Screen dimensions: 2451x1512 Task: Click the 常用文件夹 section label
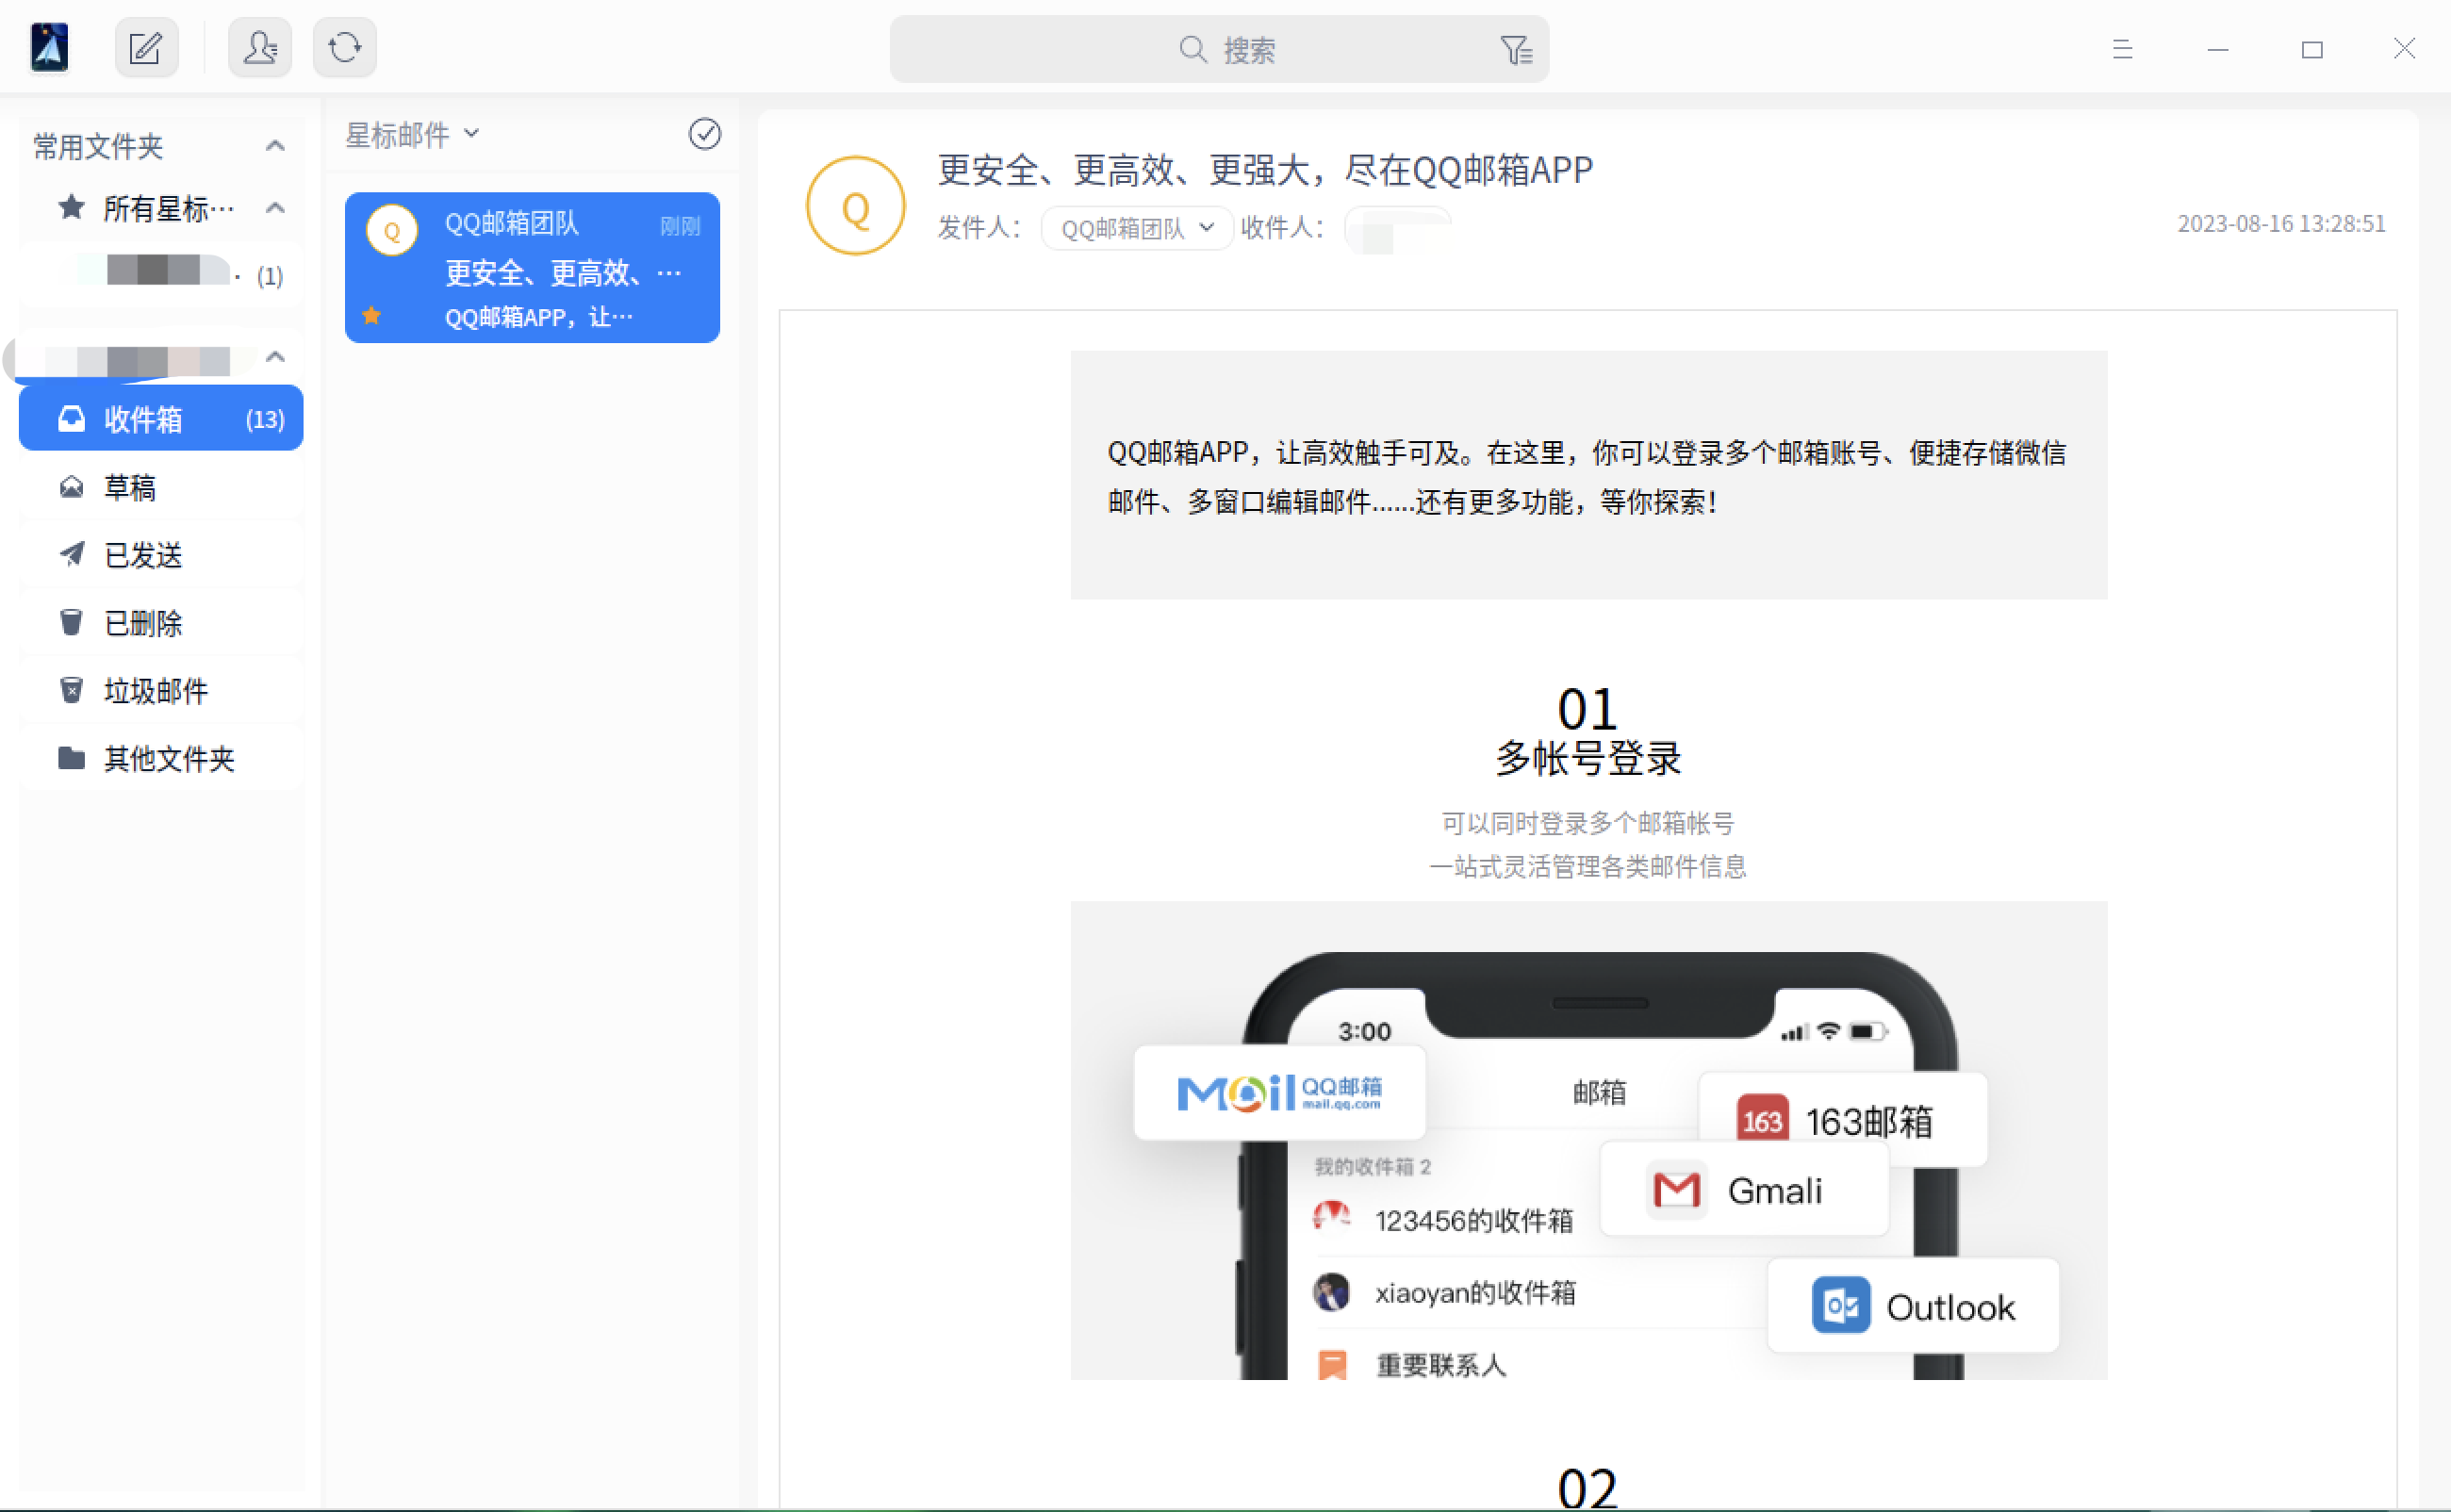coord(98,146)
